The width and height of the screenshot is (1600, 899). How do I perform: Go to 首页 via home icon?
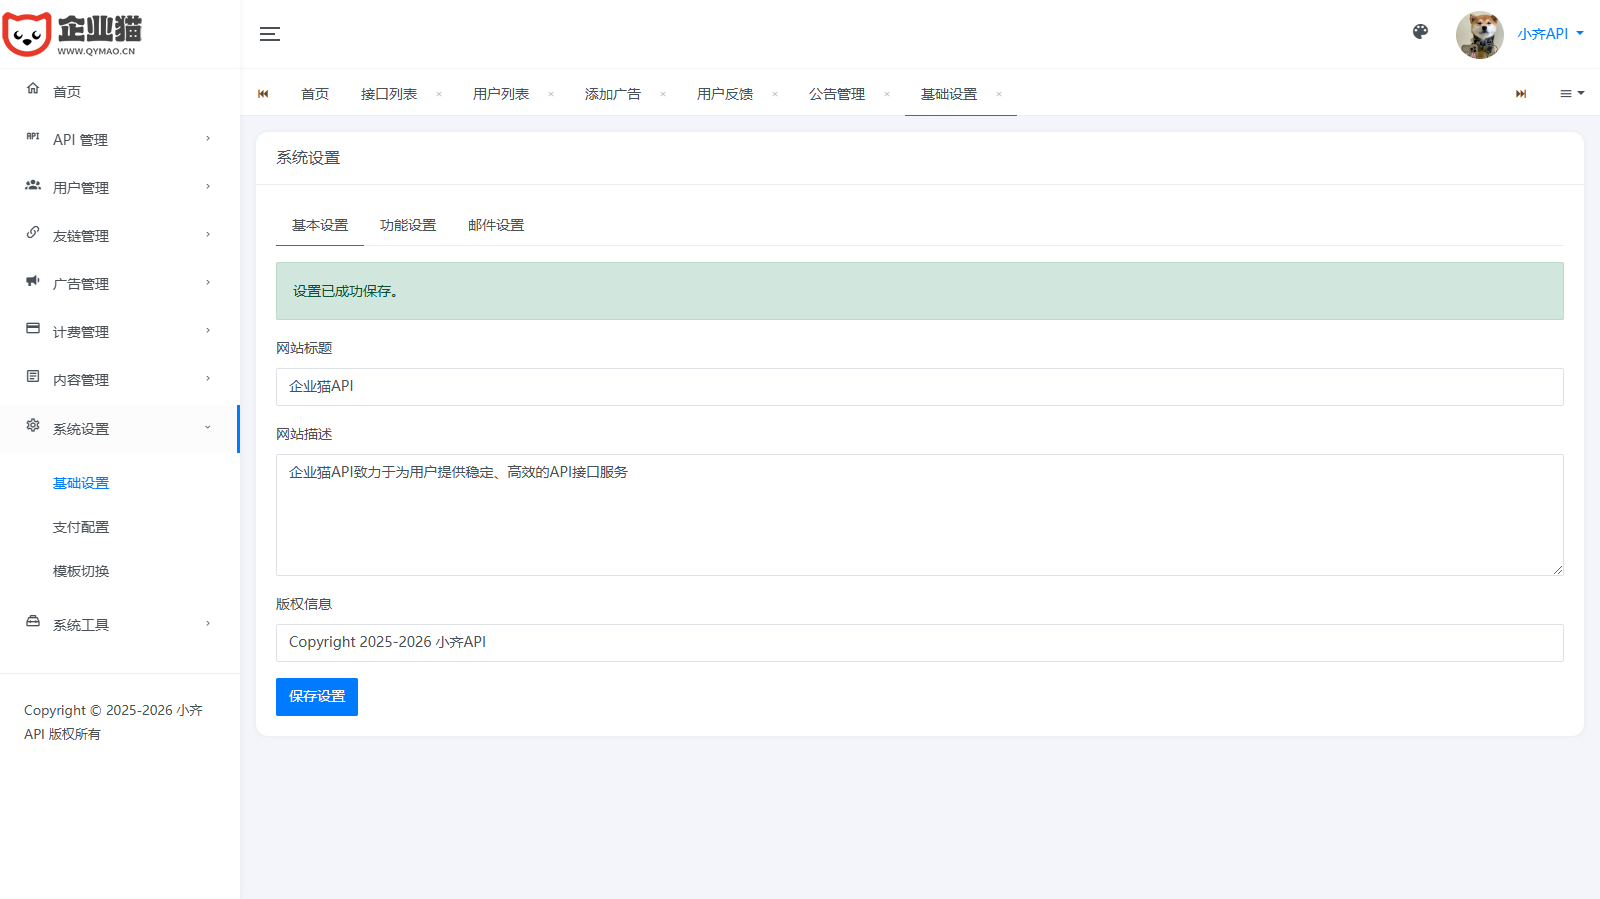pyautogui.click(x=33, y=89)
